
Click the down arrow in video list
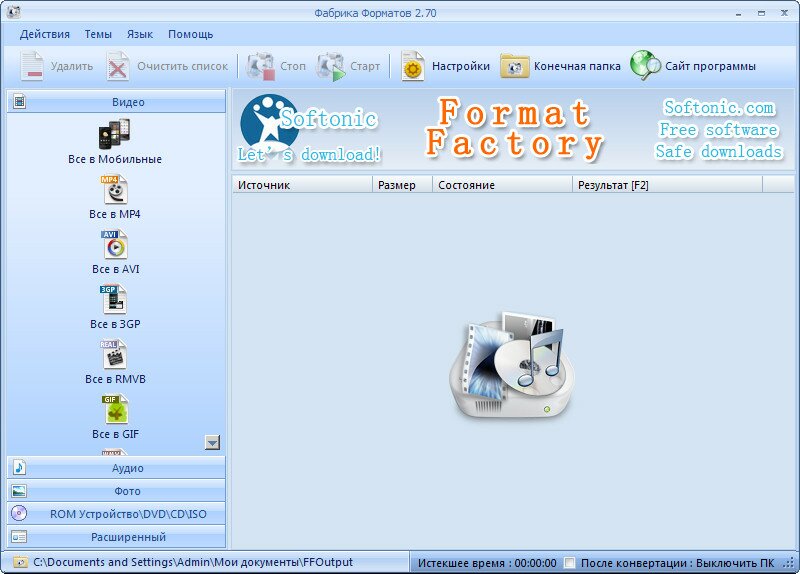(x=212, y=442)
